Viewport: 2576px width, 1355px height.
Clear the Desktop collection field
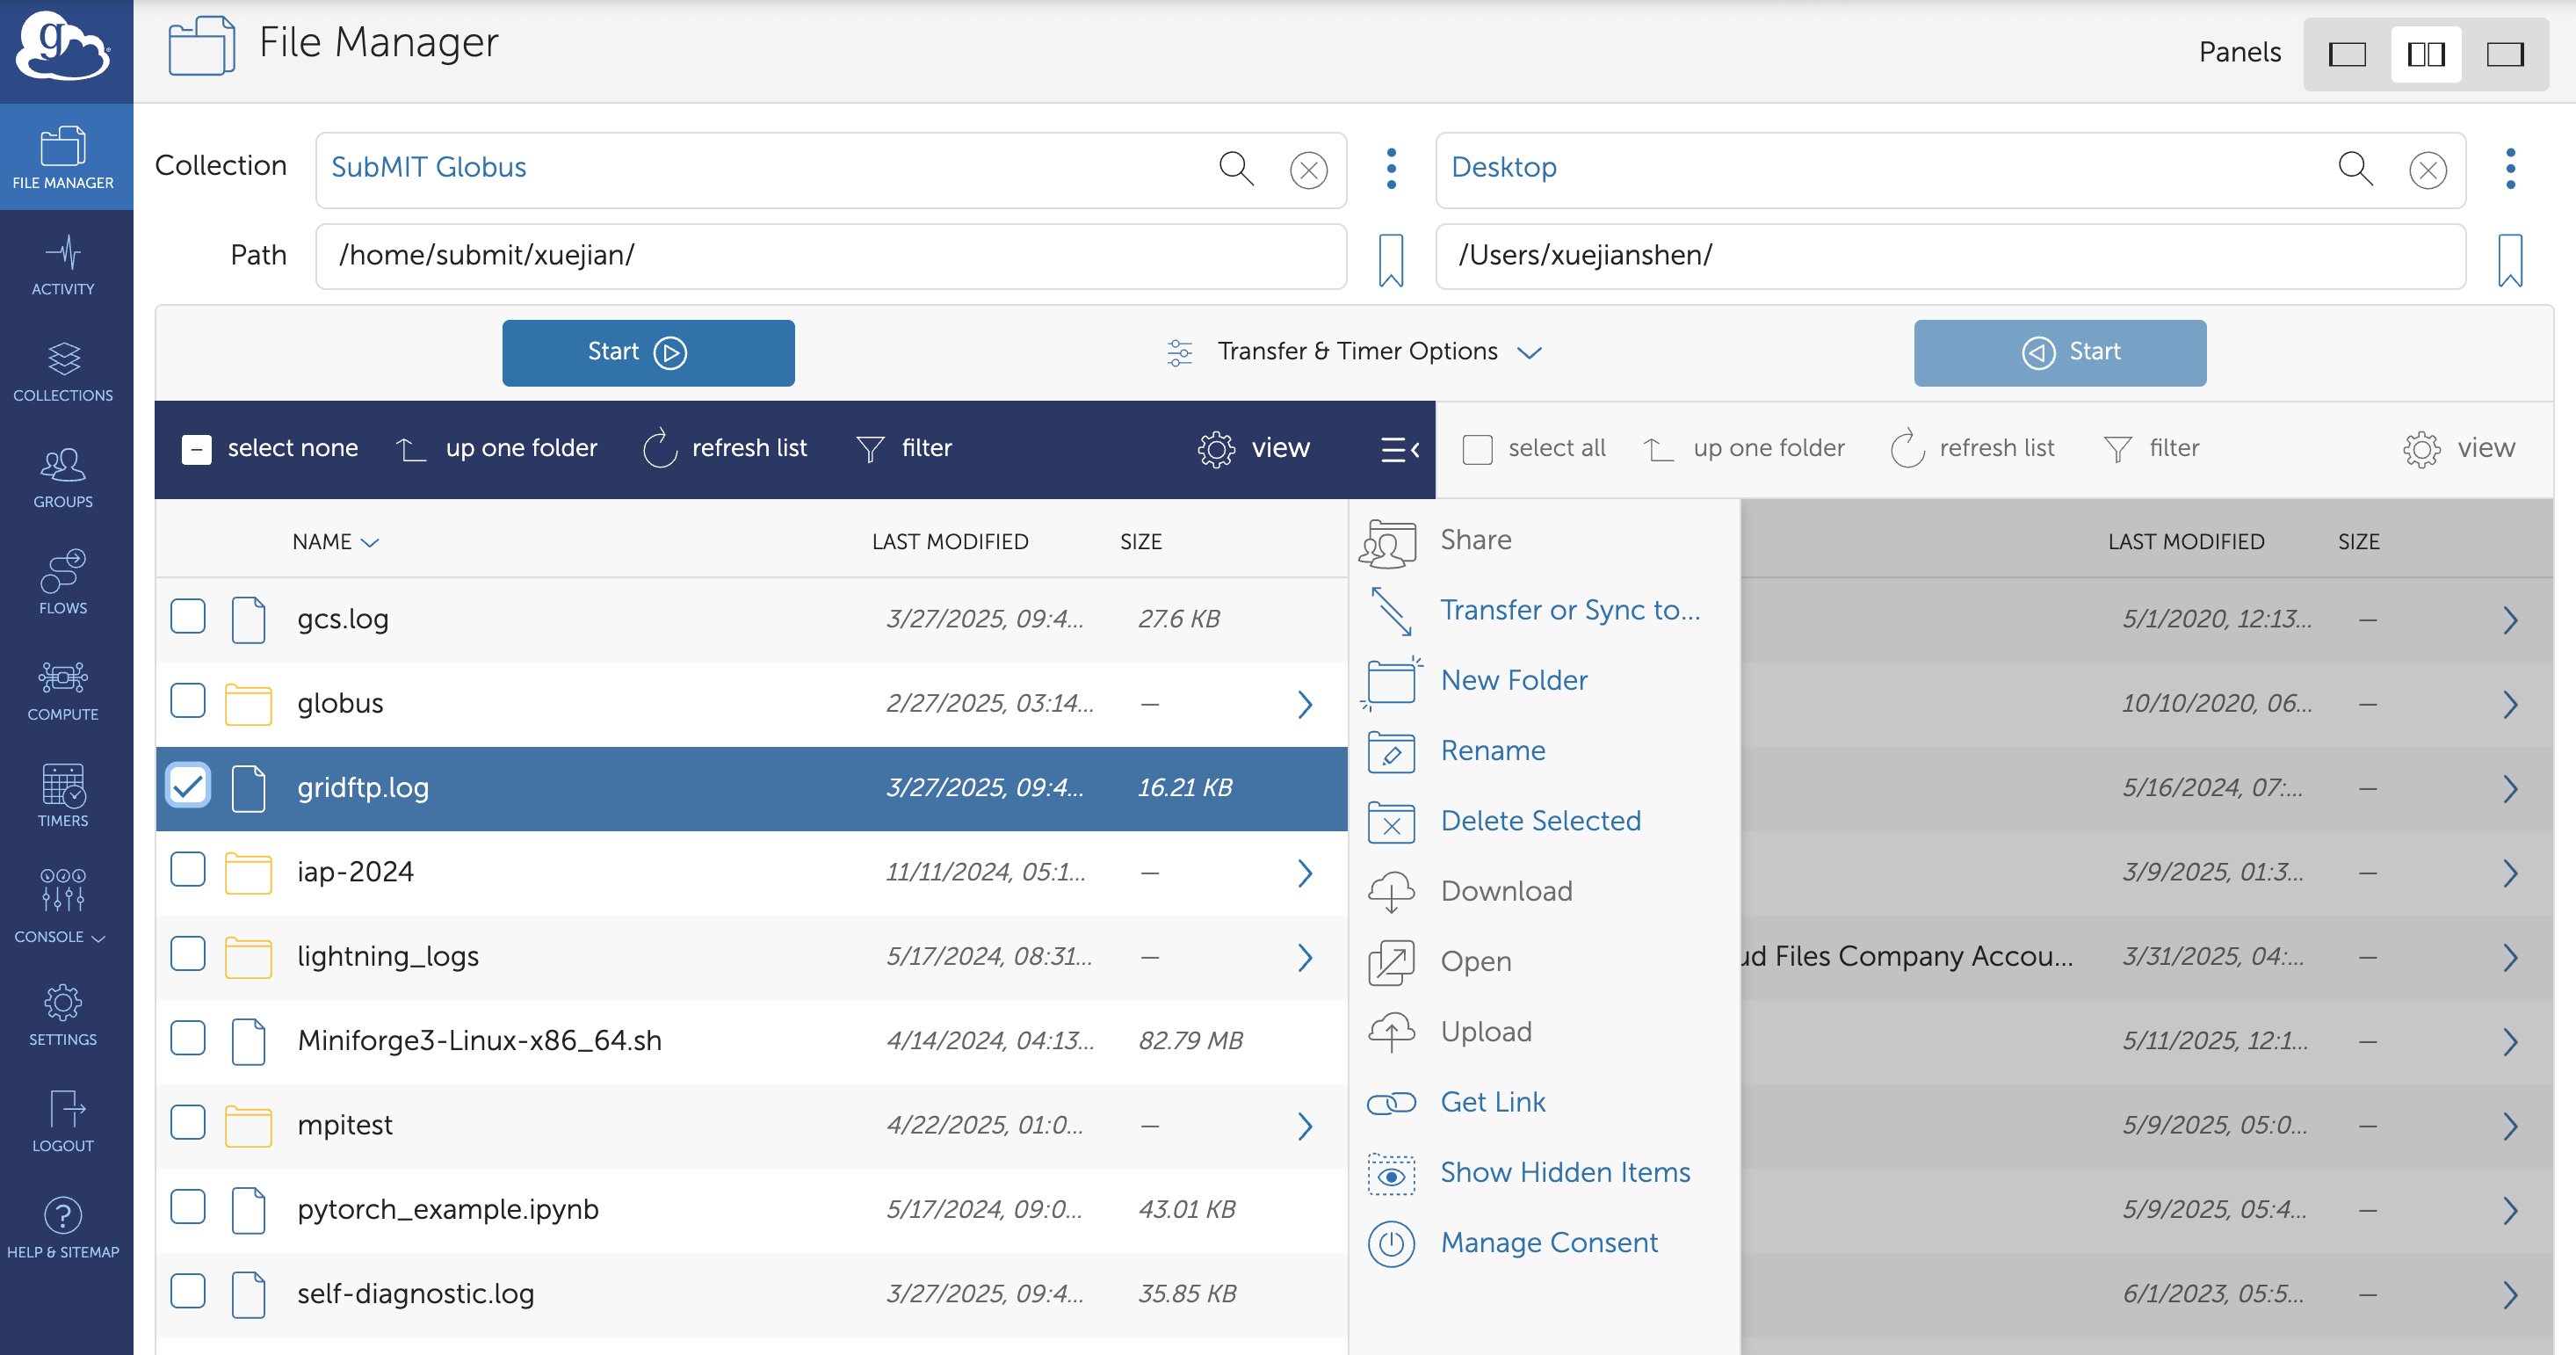[x=2427, y=169]
